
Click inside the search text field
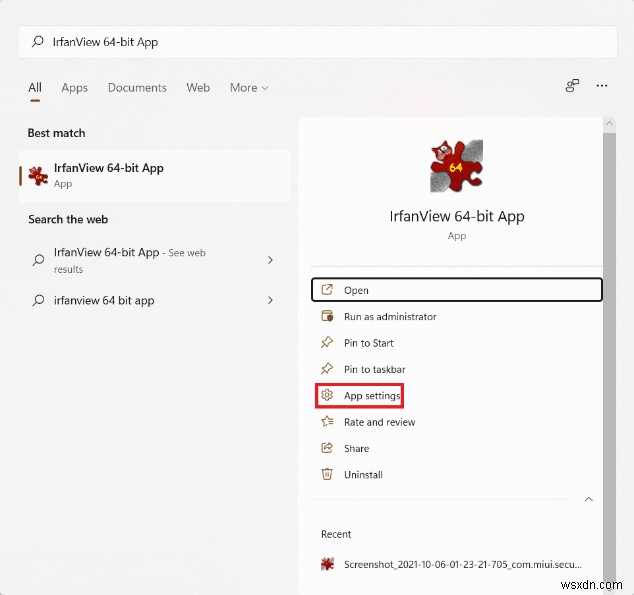coord(317,42)
